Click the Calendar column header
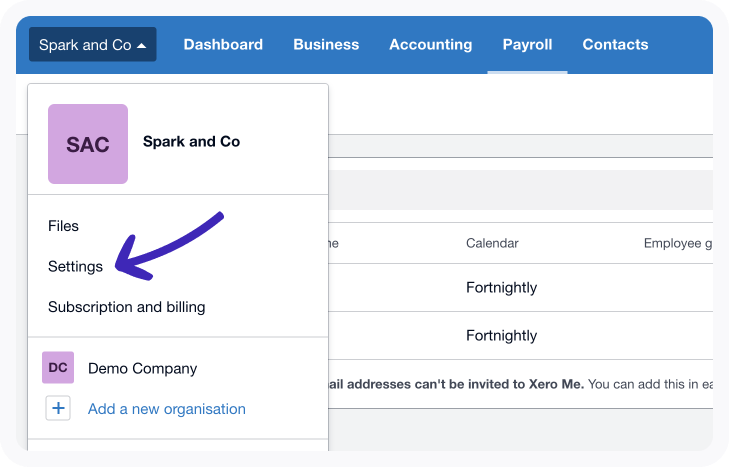The height and width of the screenshot is (467, 729). coord(492,243)
